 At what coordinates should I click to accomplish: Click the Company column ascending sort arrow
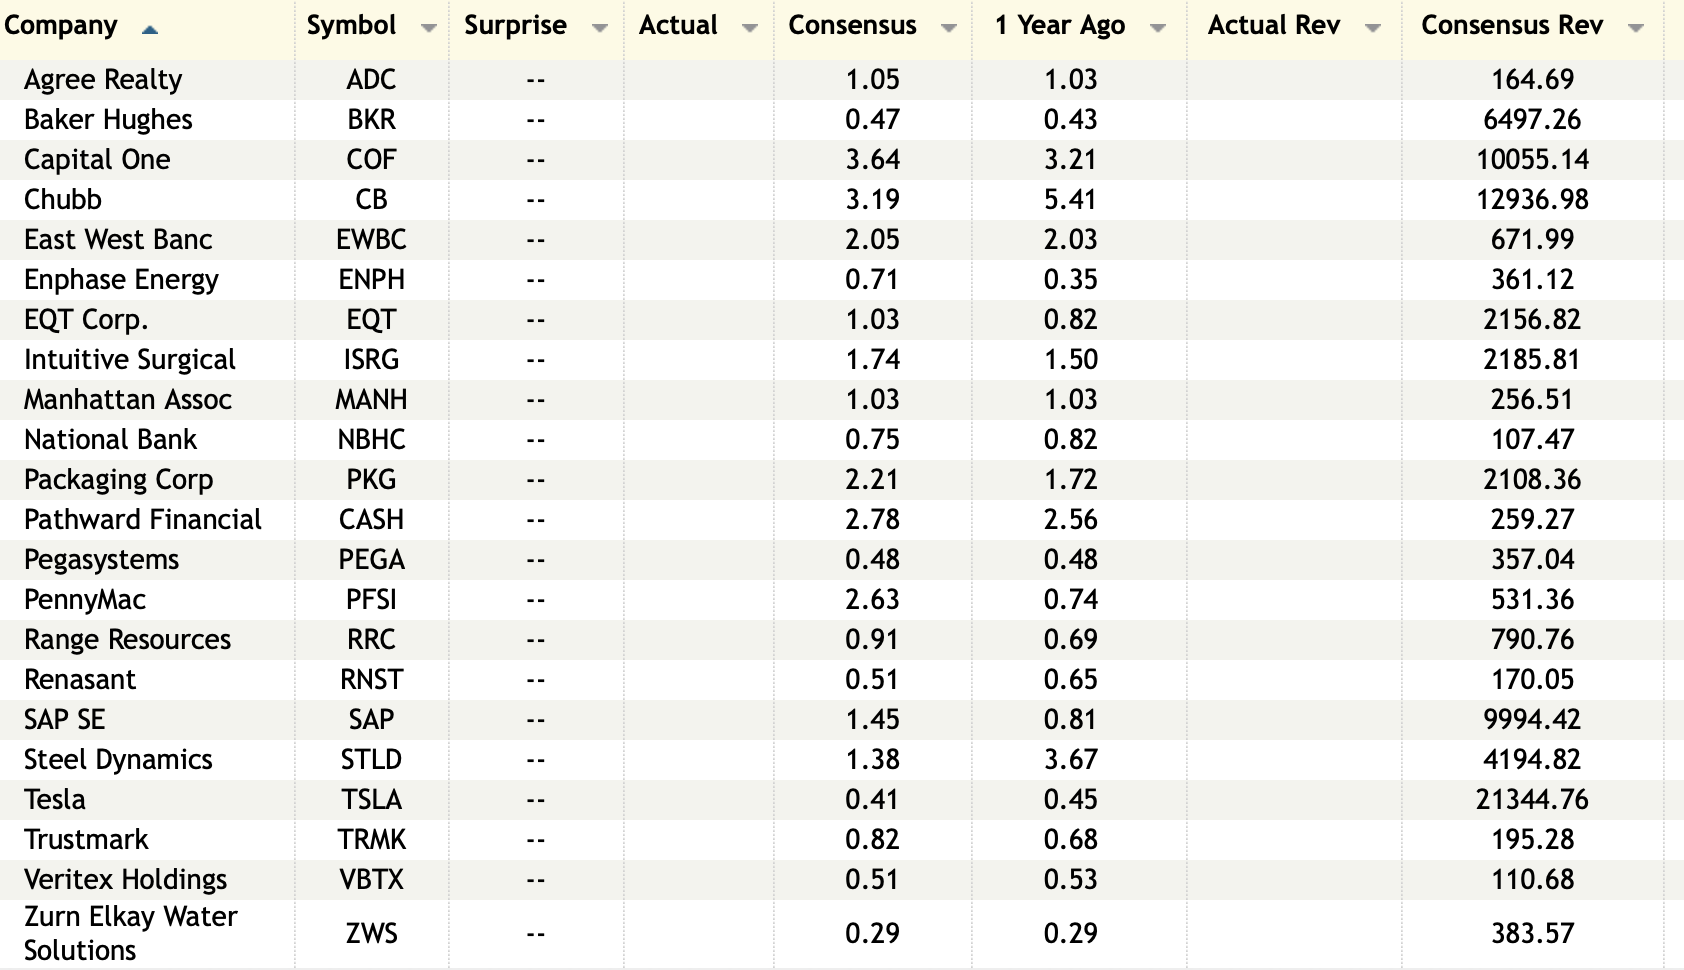pyautogui.click(x=150, y=30)
